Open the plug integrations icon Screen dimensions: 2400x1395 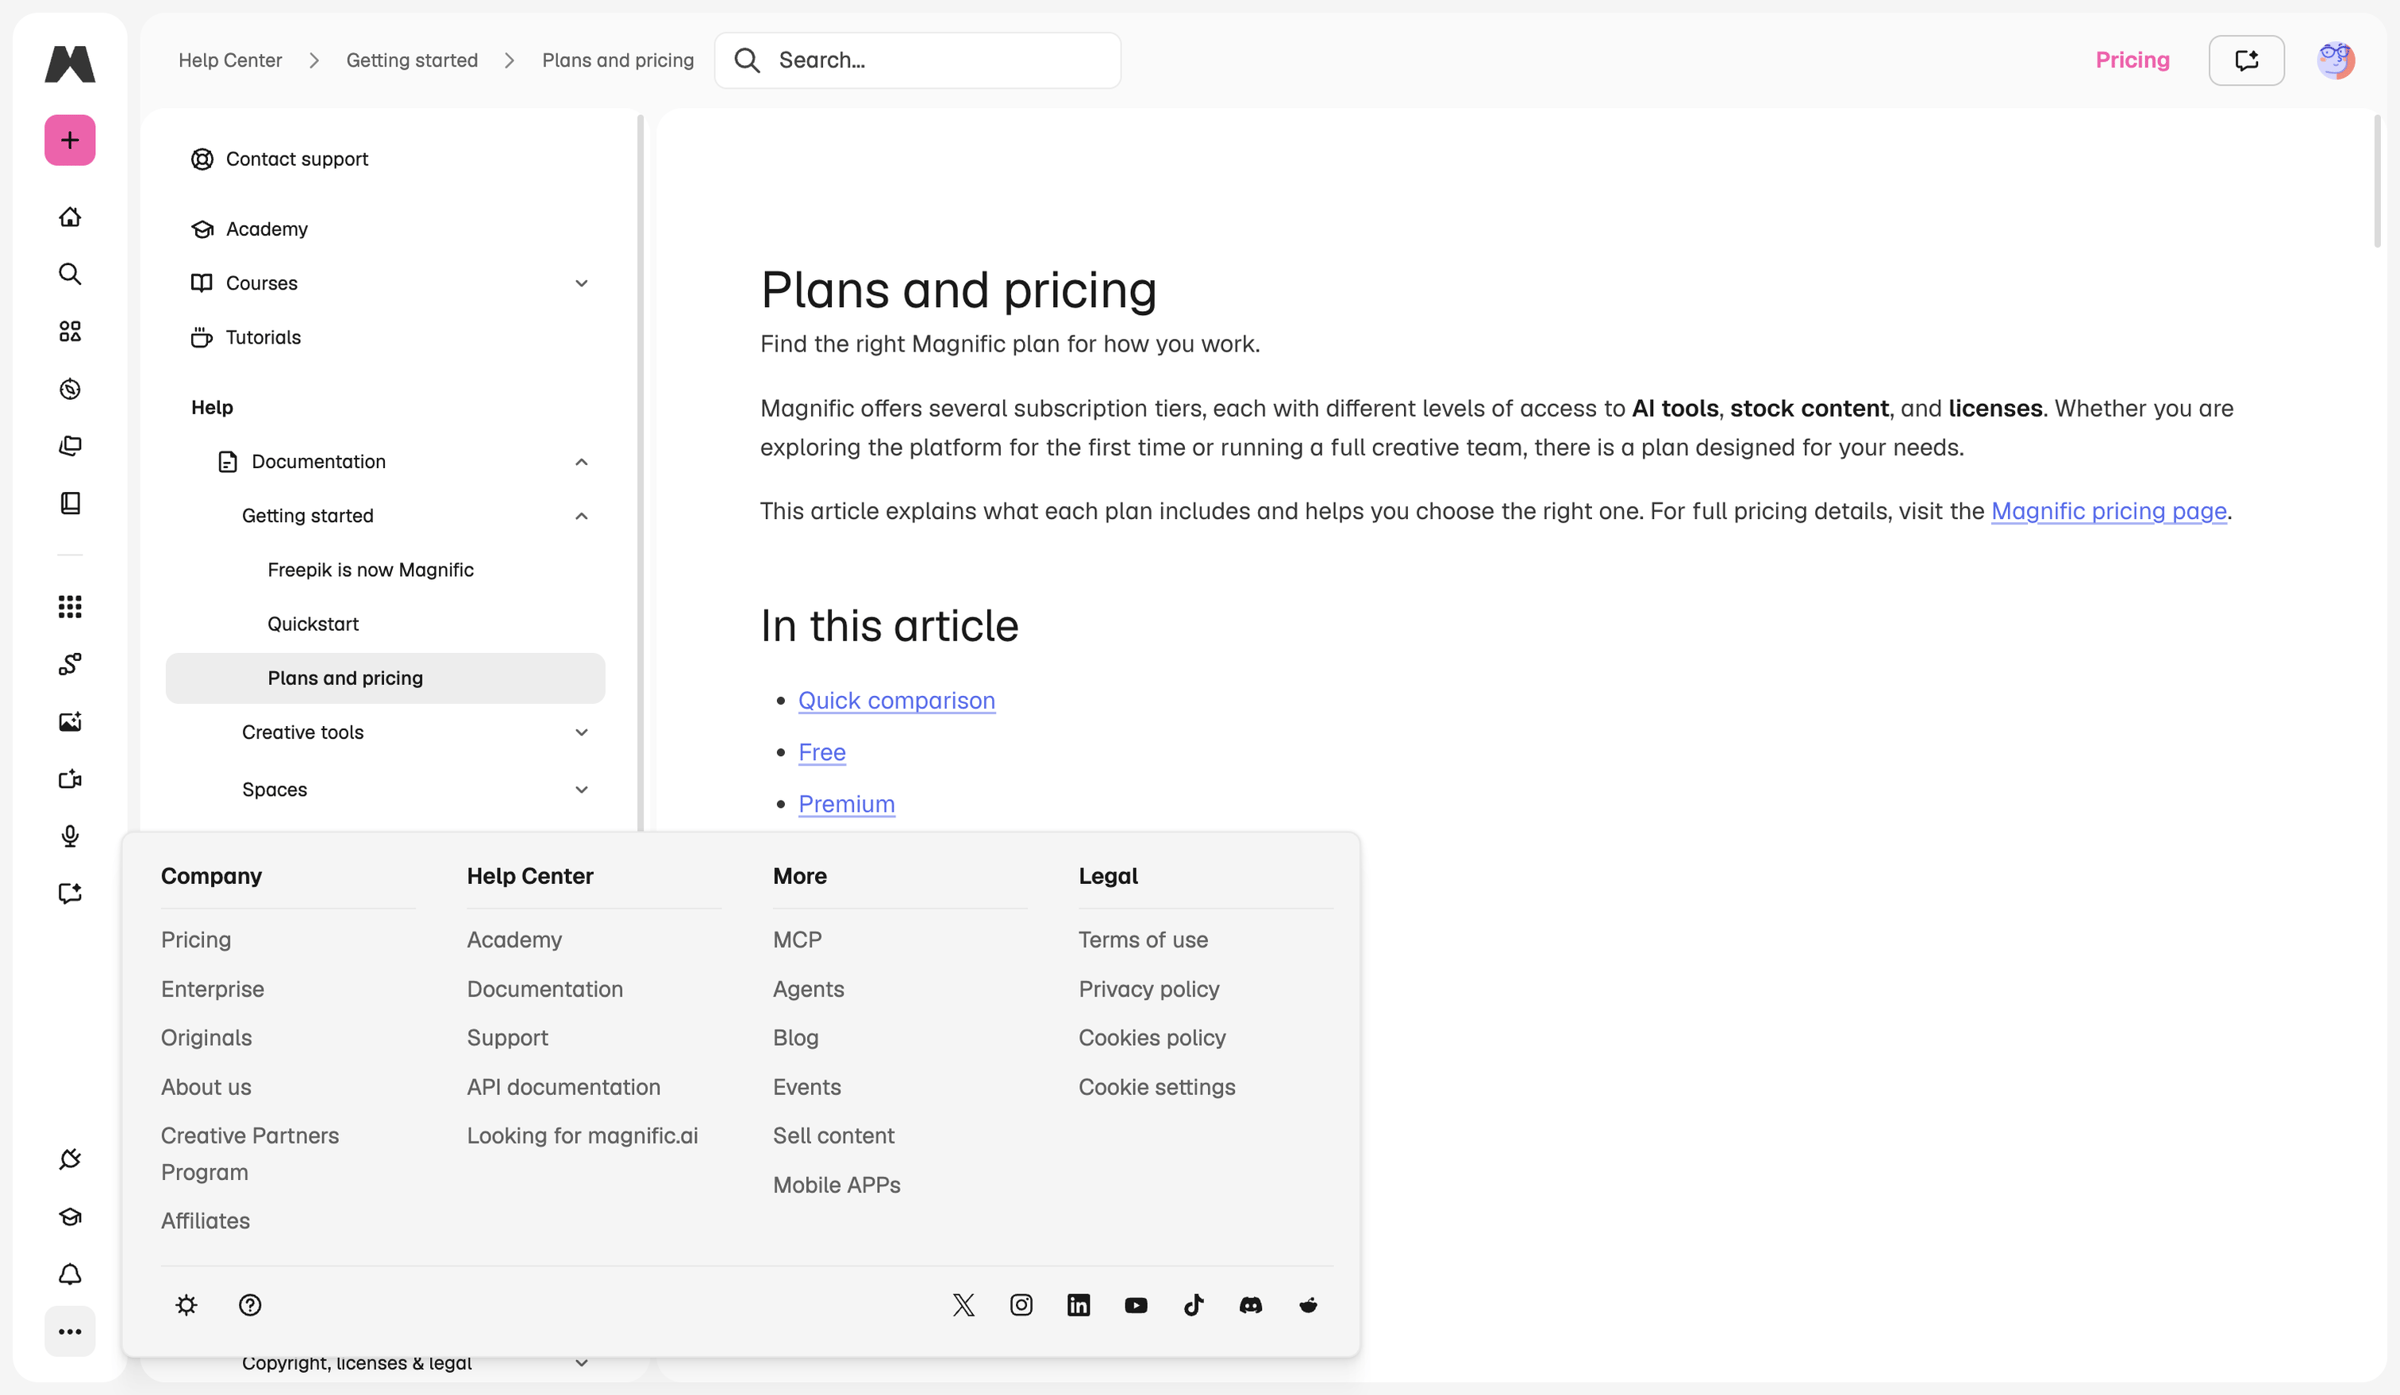point(70,1159)
